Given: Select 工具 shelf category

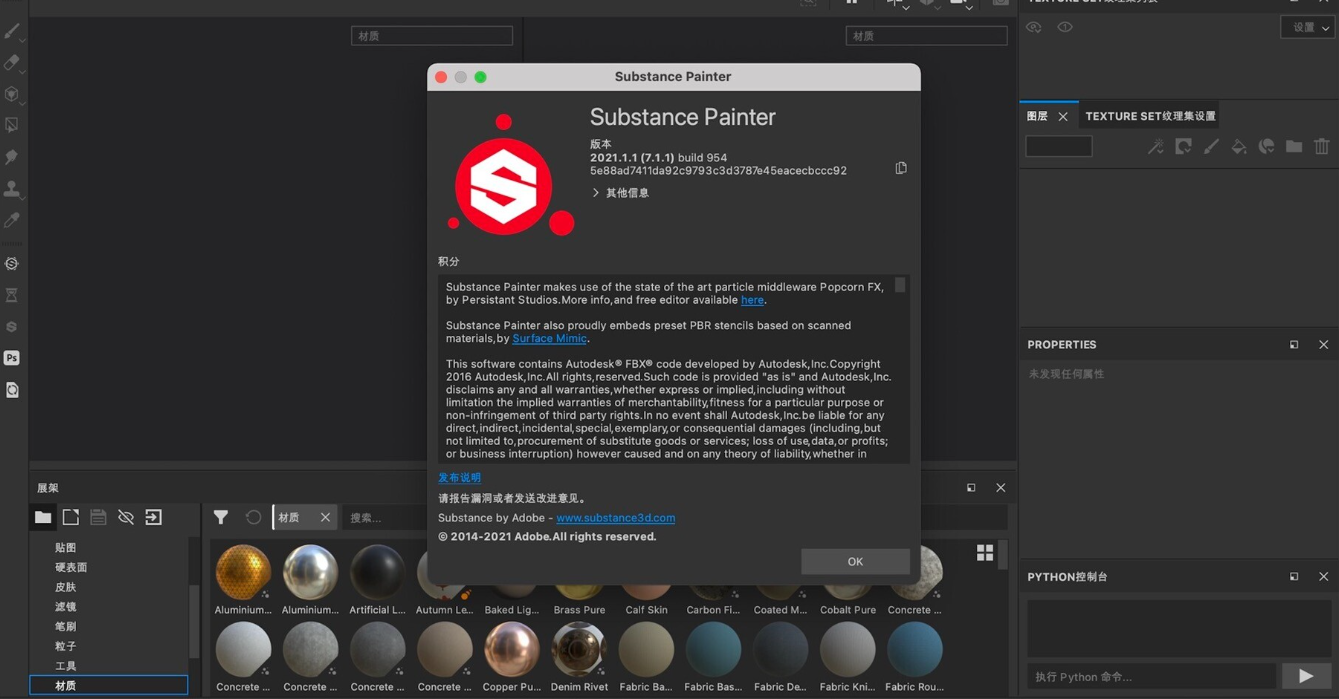Looking at the screenshot, I should pos(66,666).
